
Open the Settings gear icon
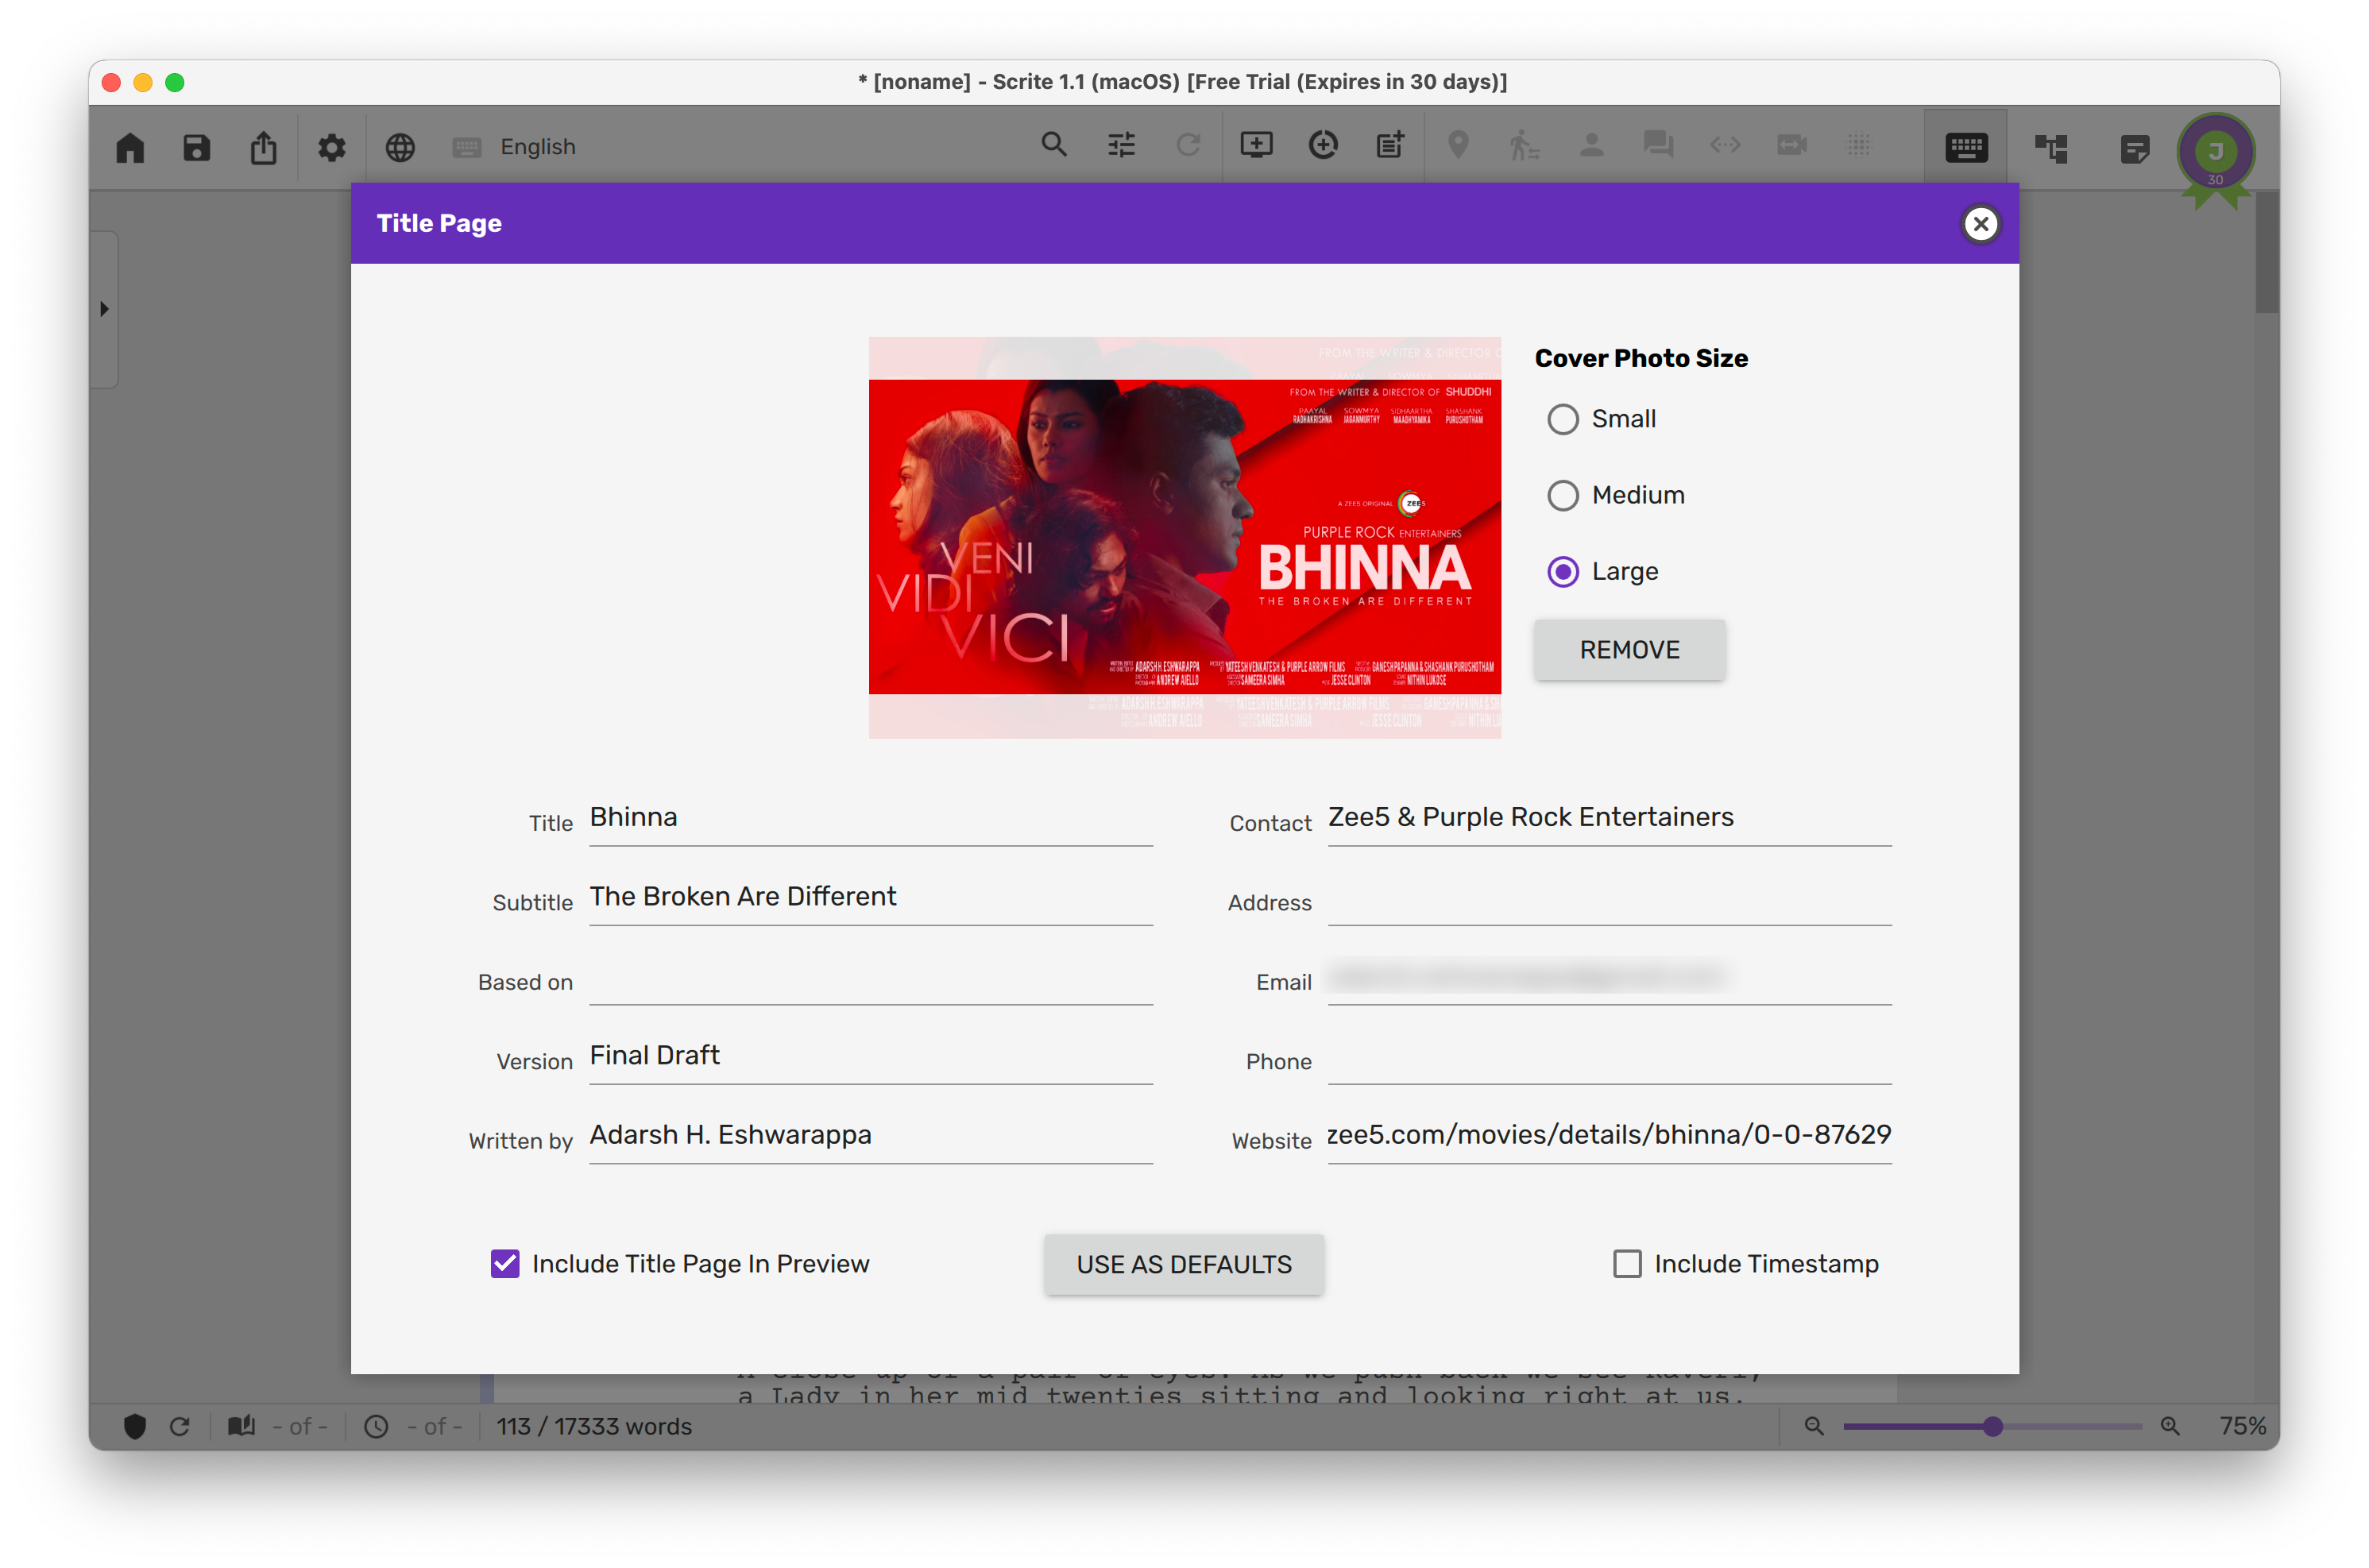coord(331,147)
